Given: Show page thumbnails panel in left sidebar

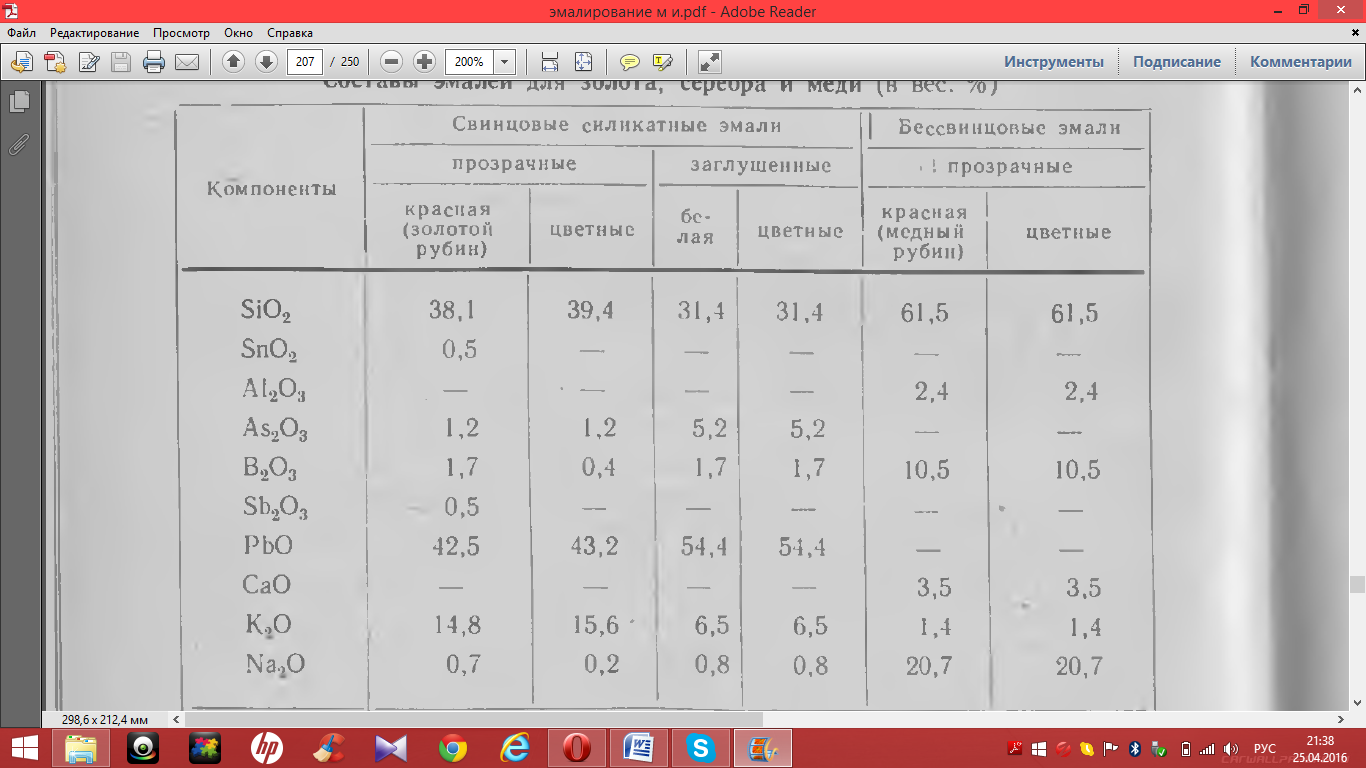Looking at the screenshot, I should point(19,101).
